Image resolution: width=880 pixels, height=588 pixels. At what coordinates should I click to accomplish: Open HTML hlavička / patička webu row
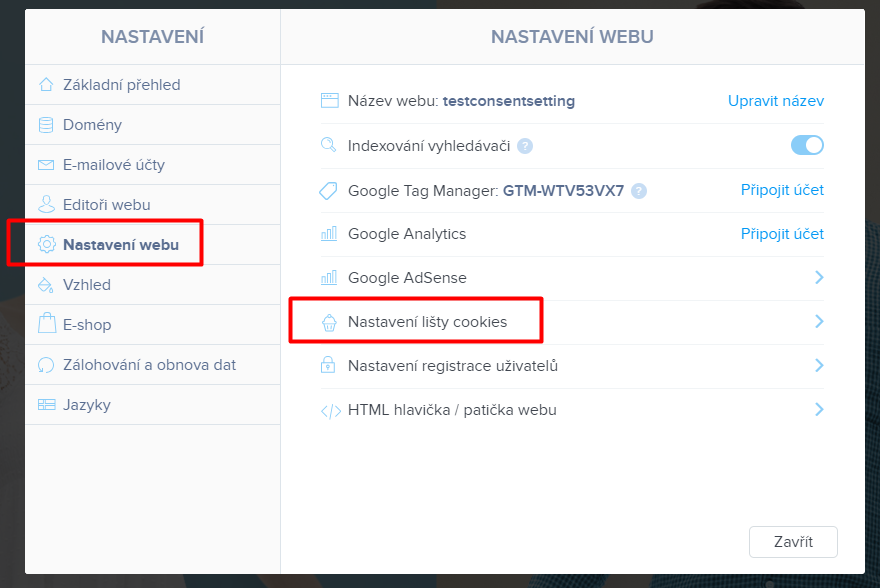point(572,410)
